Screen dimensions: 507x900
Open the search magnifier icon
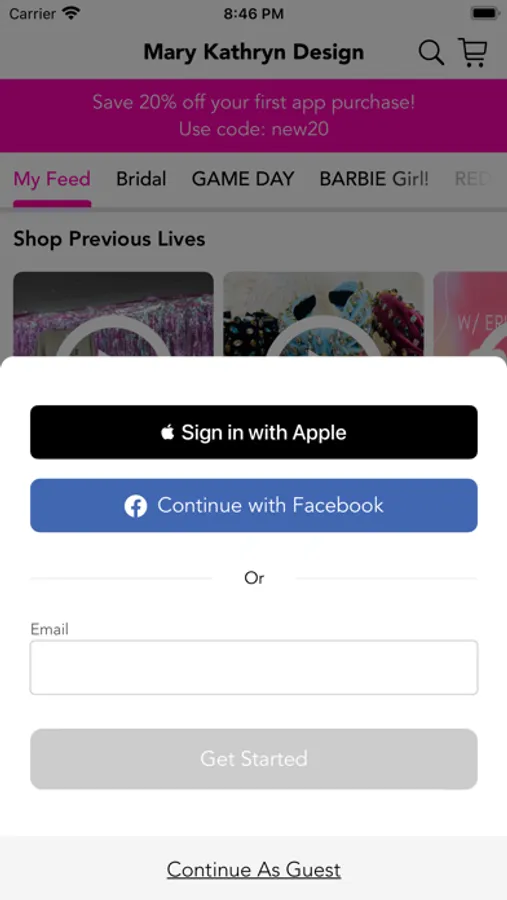tap(431, 53)
